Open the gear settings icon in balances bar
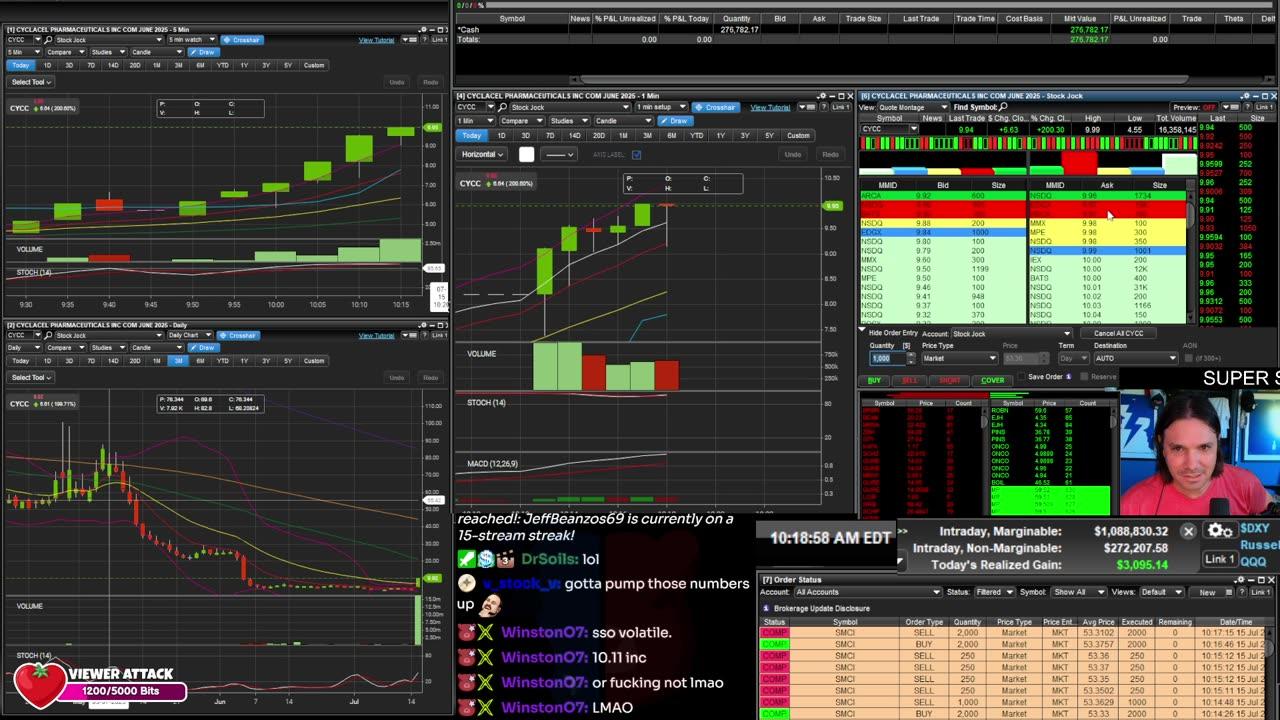 pos(1218,531)
